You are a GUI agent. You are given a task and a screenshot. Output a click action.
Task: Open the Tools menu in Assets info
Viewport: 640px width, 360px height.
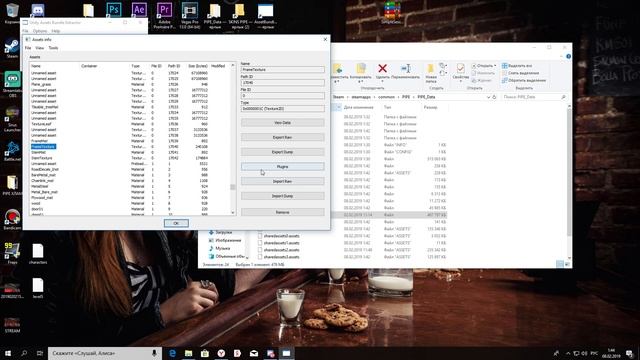(53, 48)
